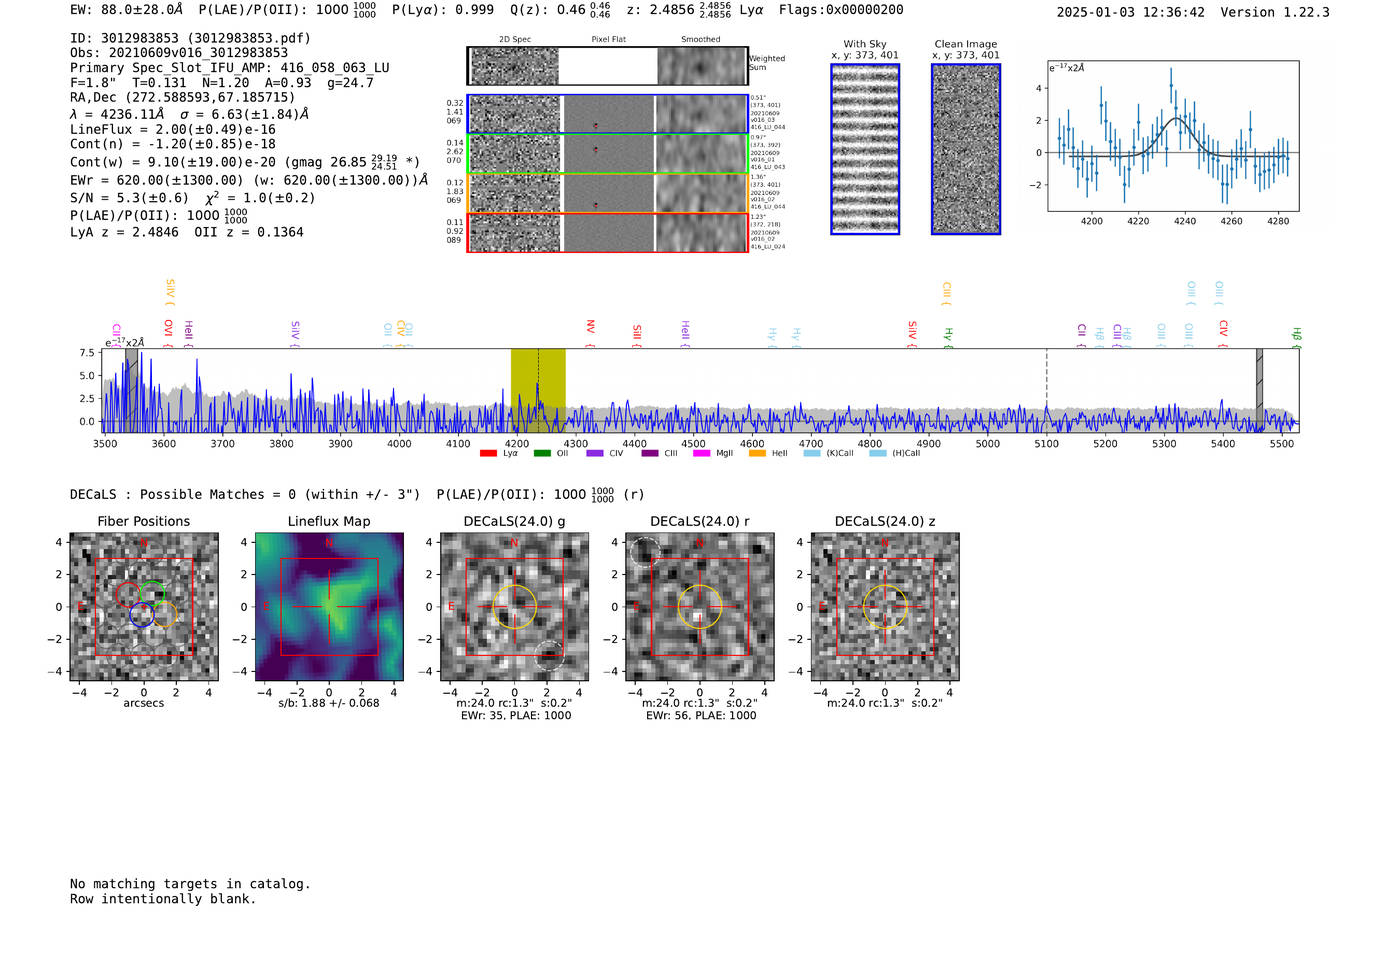Screen dimensions: 1400x953
Task: Select the DECaLS g-band cutout
Action: coord(515,607)
